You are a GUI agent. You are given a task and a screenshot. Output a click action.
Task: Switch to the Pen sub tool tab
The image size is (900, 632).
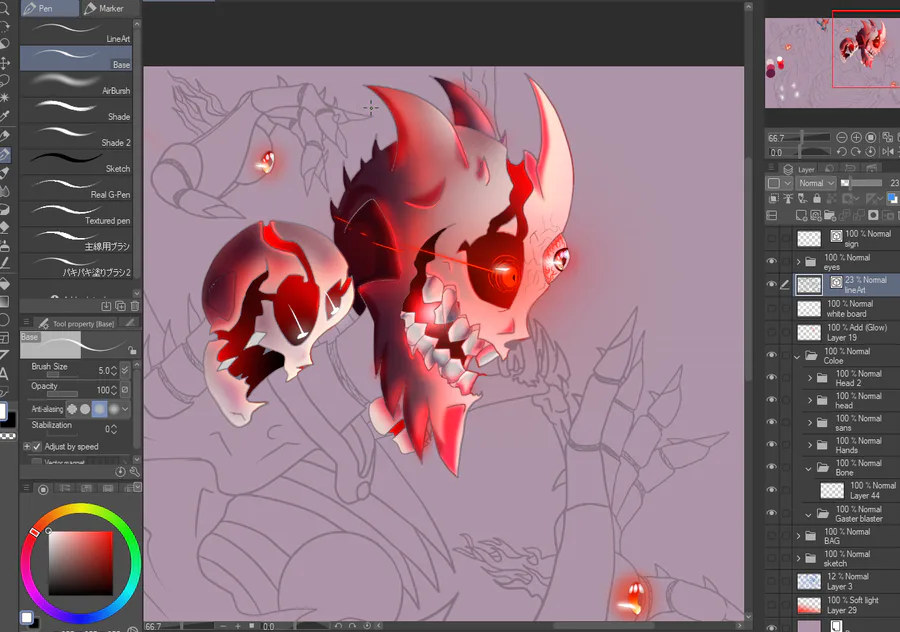(x=49, y=8)
